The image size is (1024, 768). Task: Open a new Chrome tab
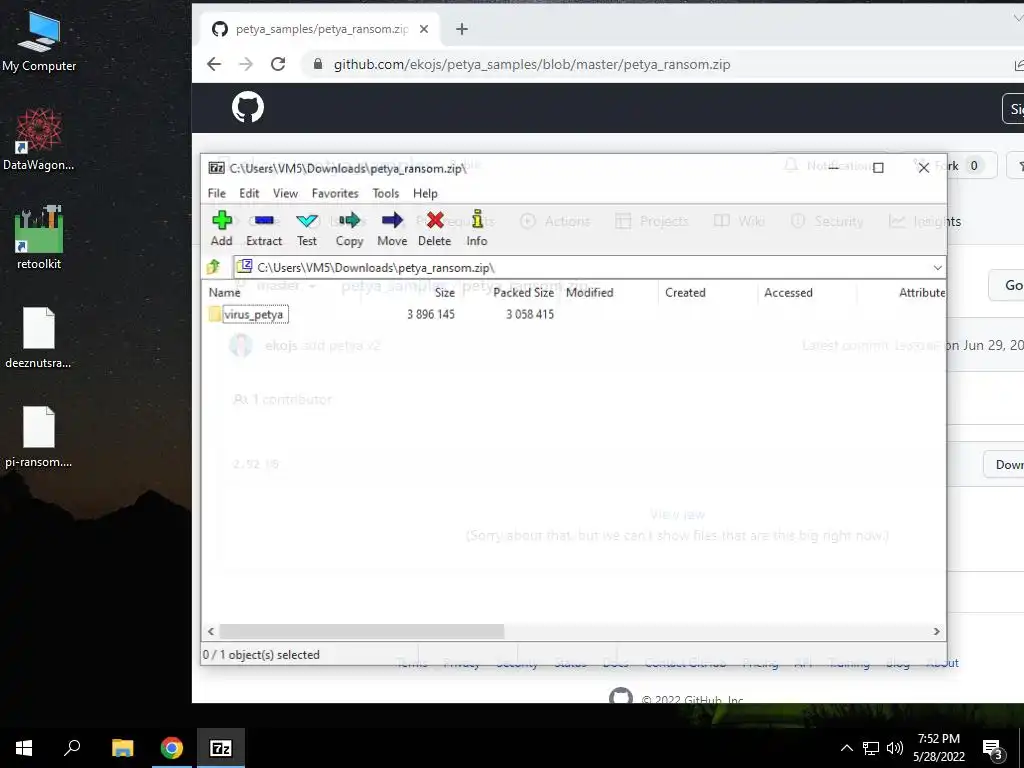(462, 29)
